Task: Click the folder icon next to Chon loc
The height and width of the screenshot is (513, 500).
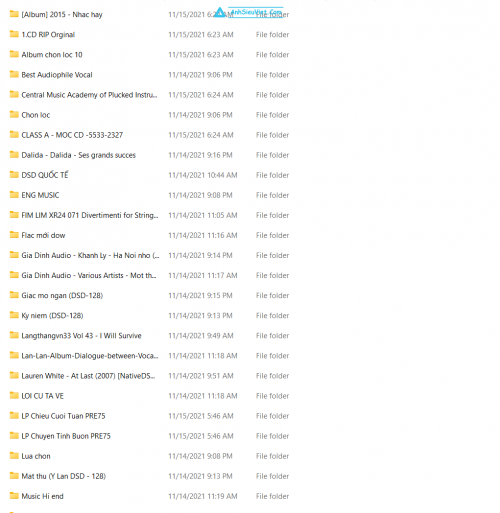Action: (x=14, y=114)
